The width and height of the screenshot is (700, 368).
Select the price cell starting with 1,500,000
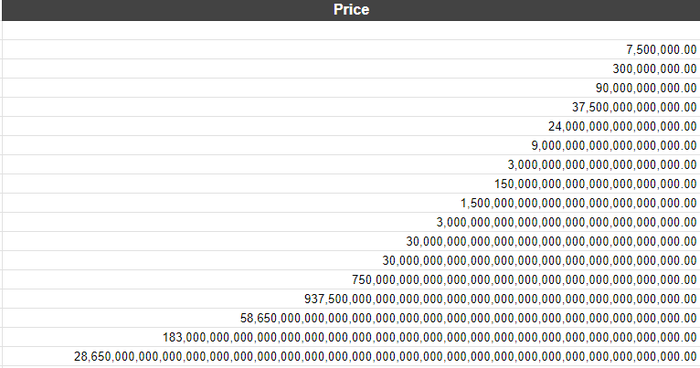coord(351,203)
